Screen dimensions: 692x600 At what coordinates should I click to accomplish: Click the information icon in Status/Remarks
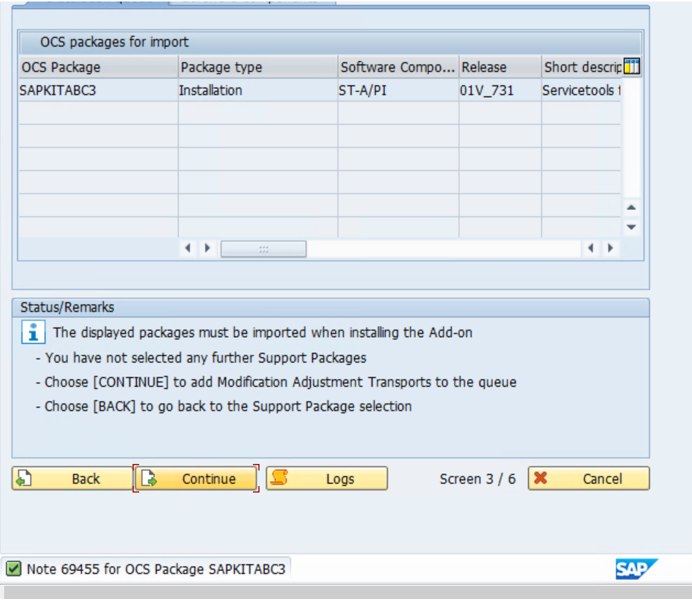click(33, 332)
